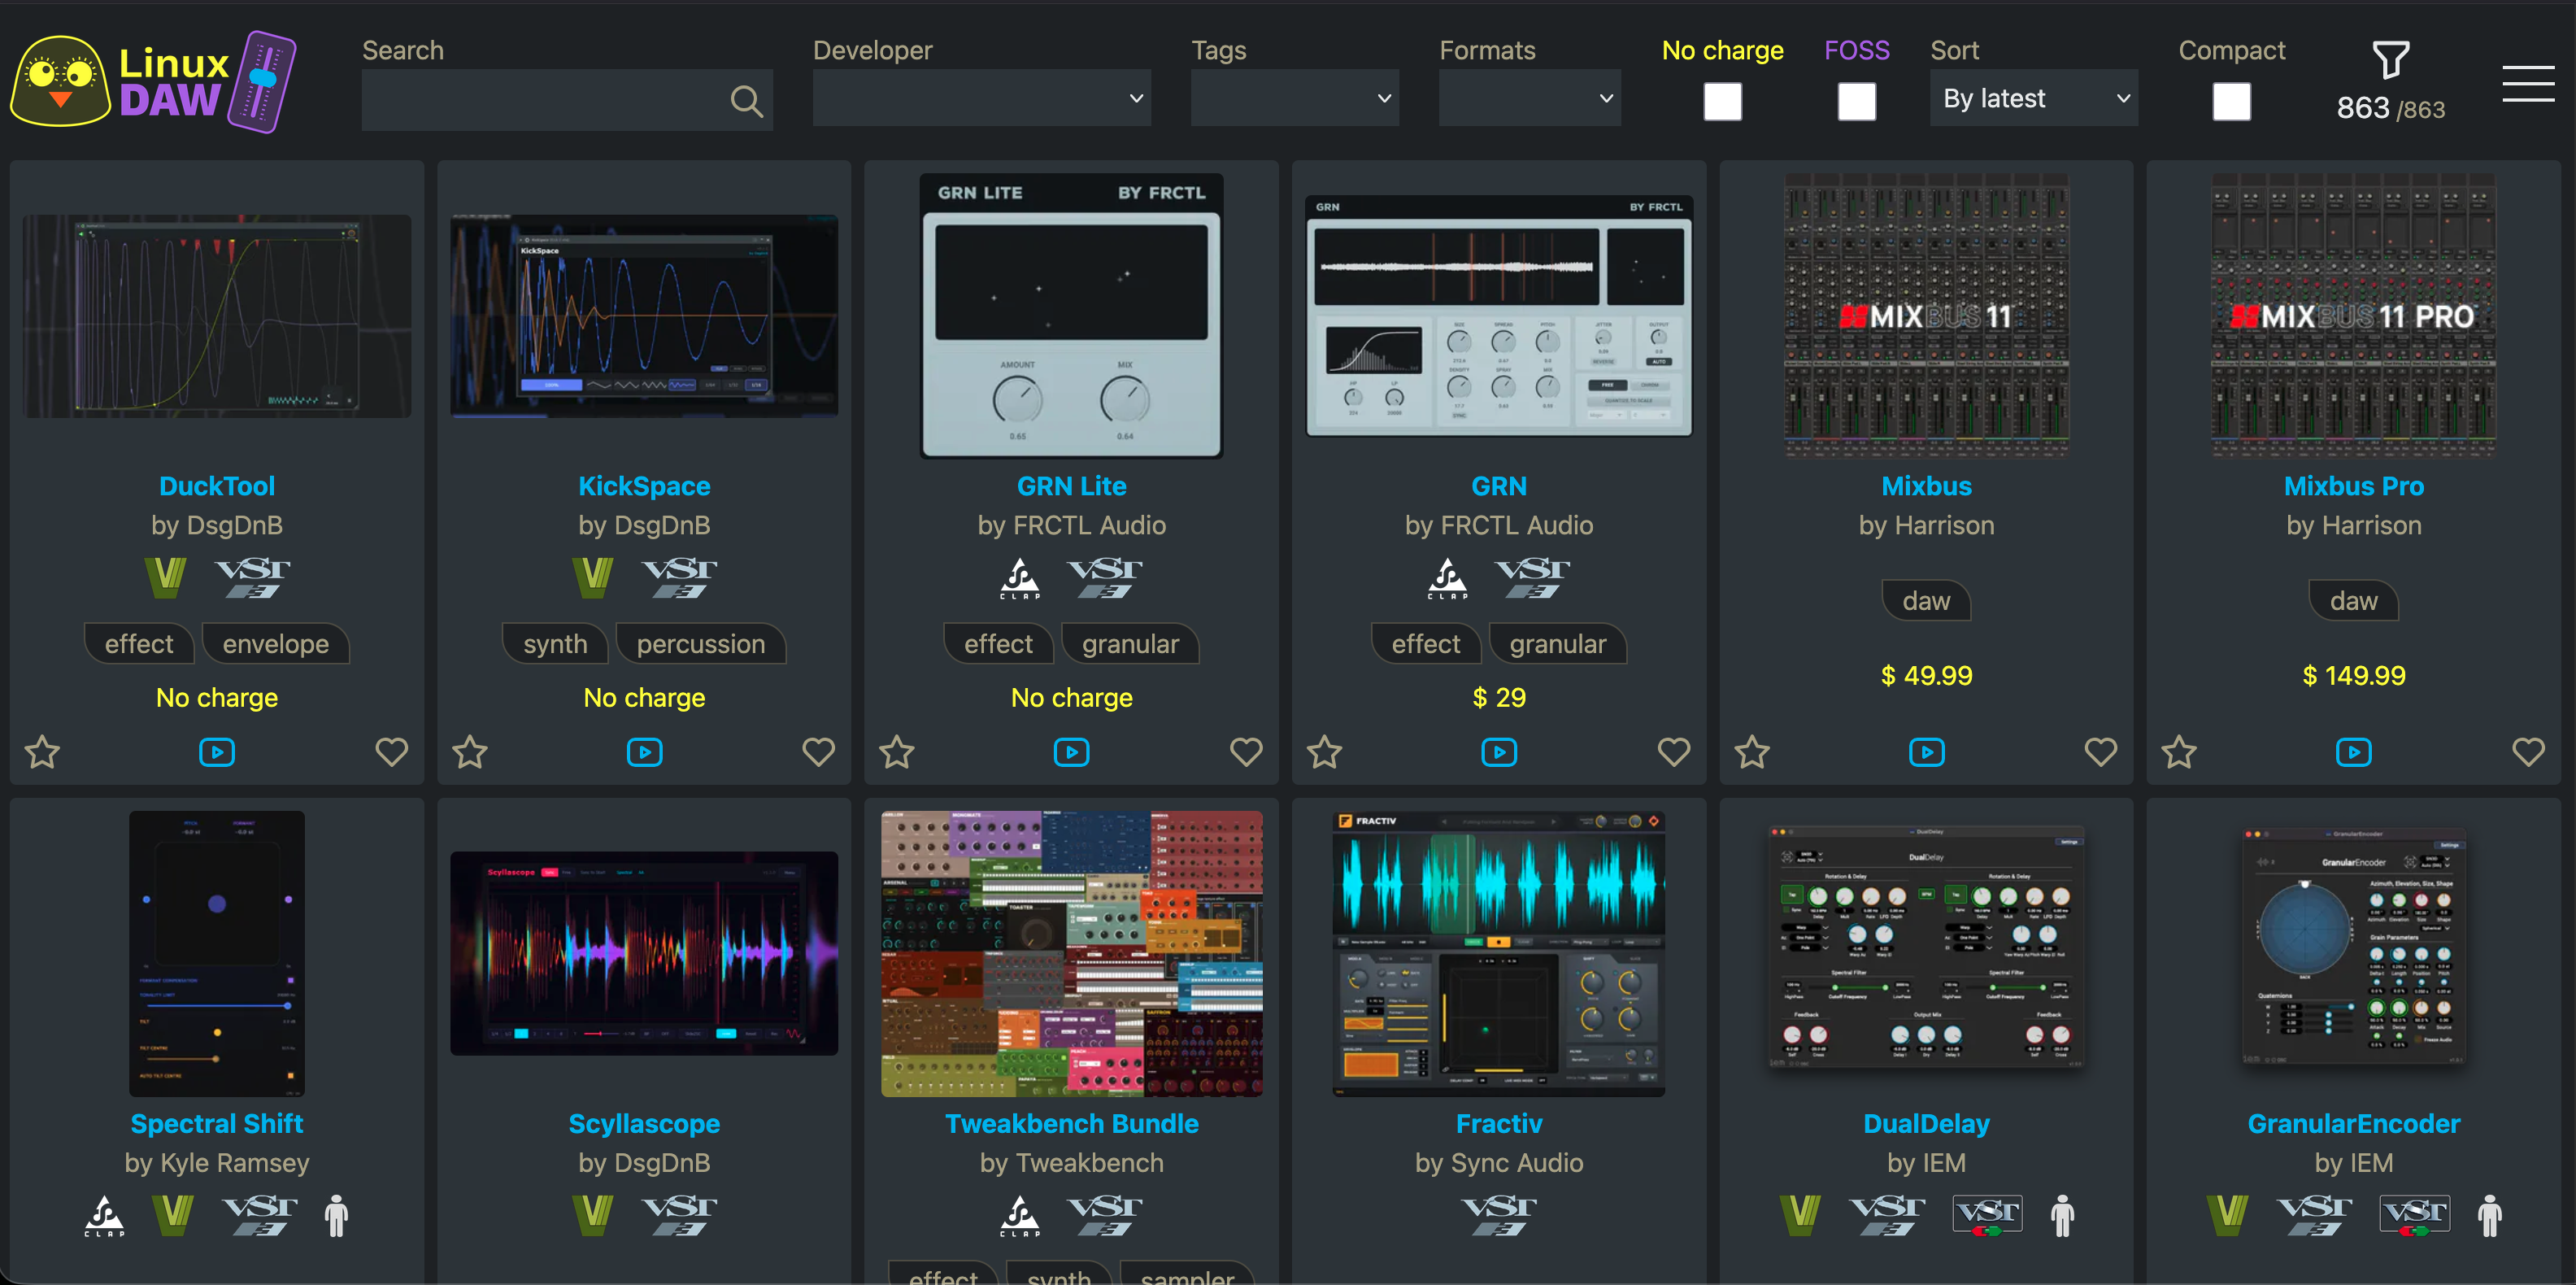Open the Fractiv plugin title link
Image resolution: width=2576 pixels, height=1285 pixels.
point(1498,1123)
